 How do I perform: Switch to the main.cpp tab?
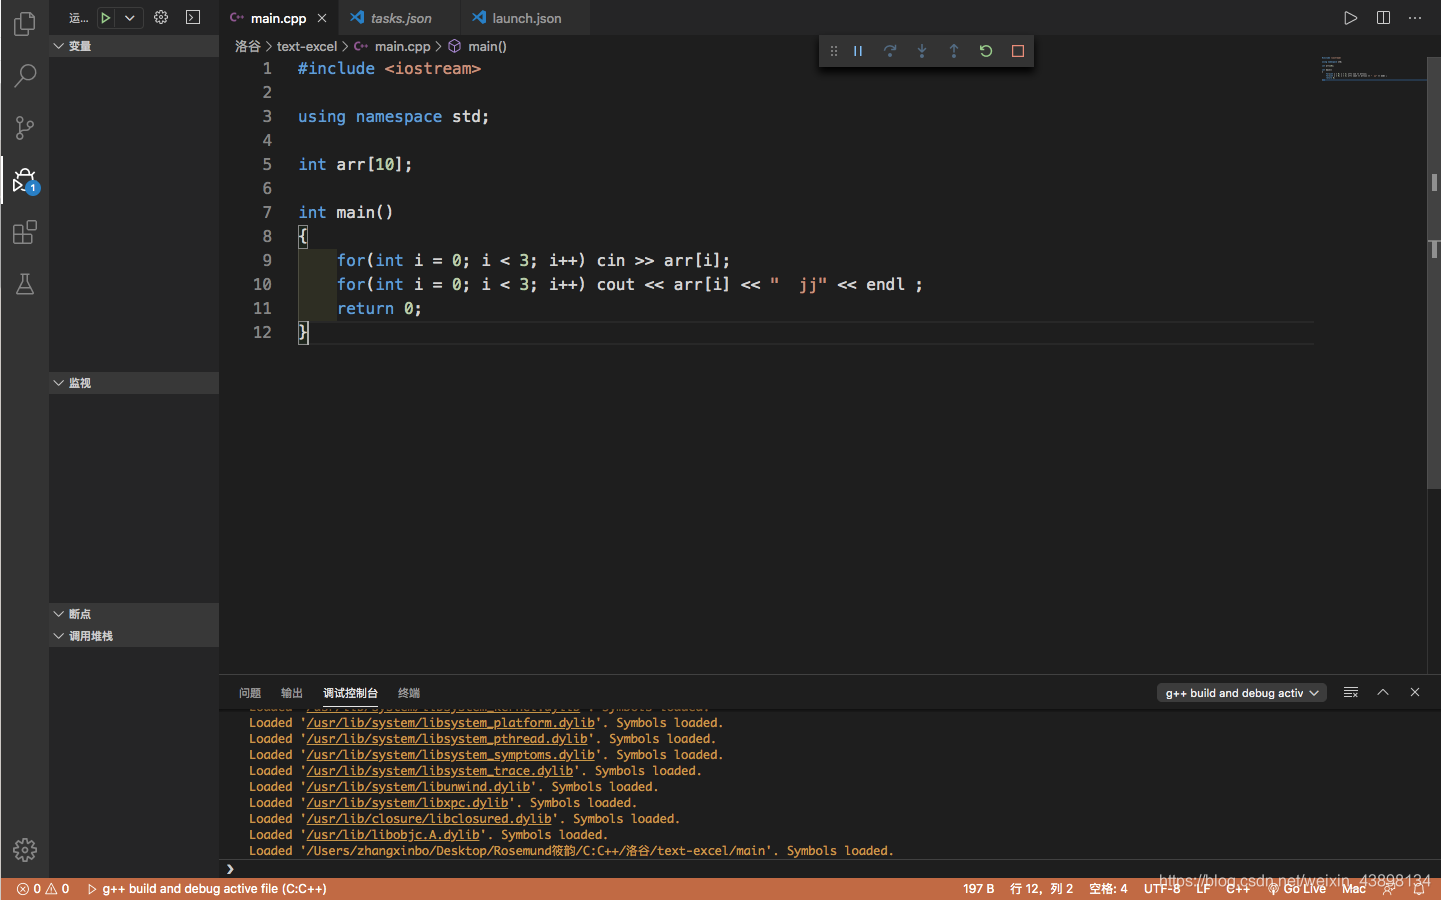(278, 18)
